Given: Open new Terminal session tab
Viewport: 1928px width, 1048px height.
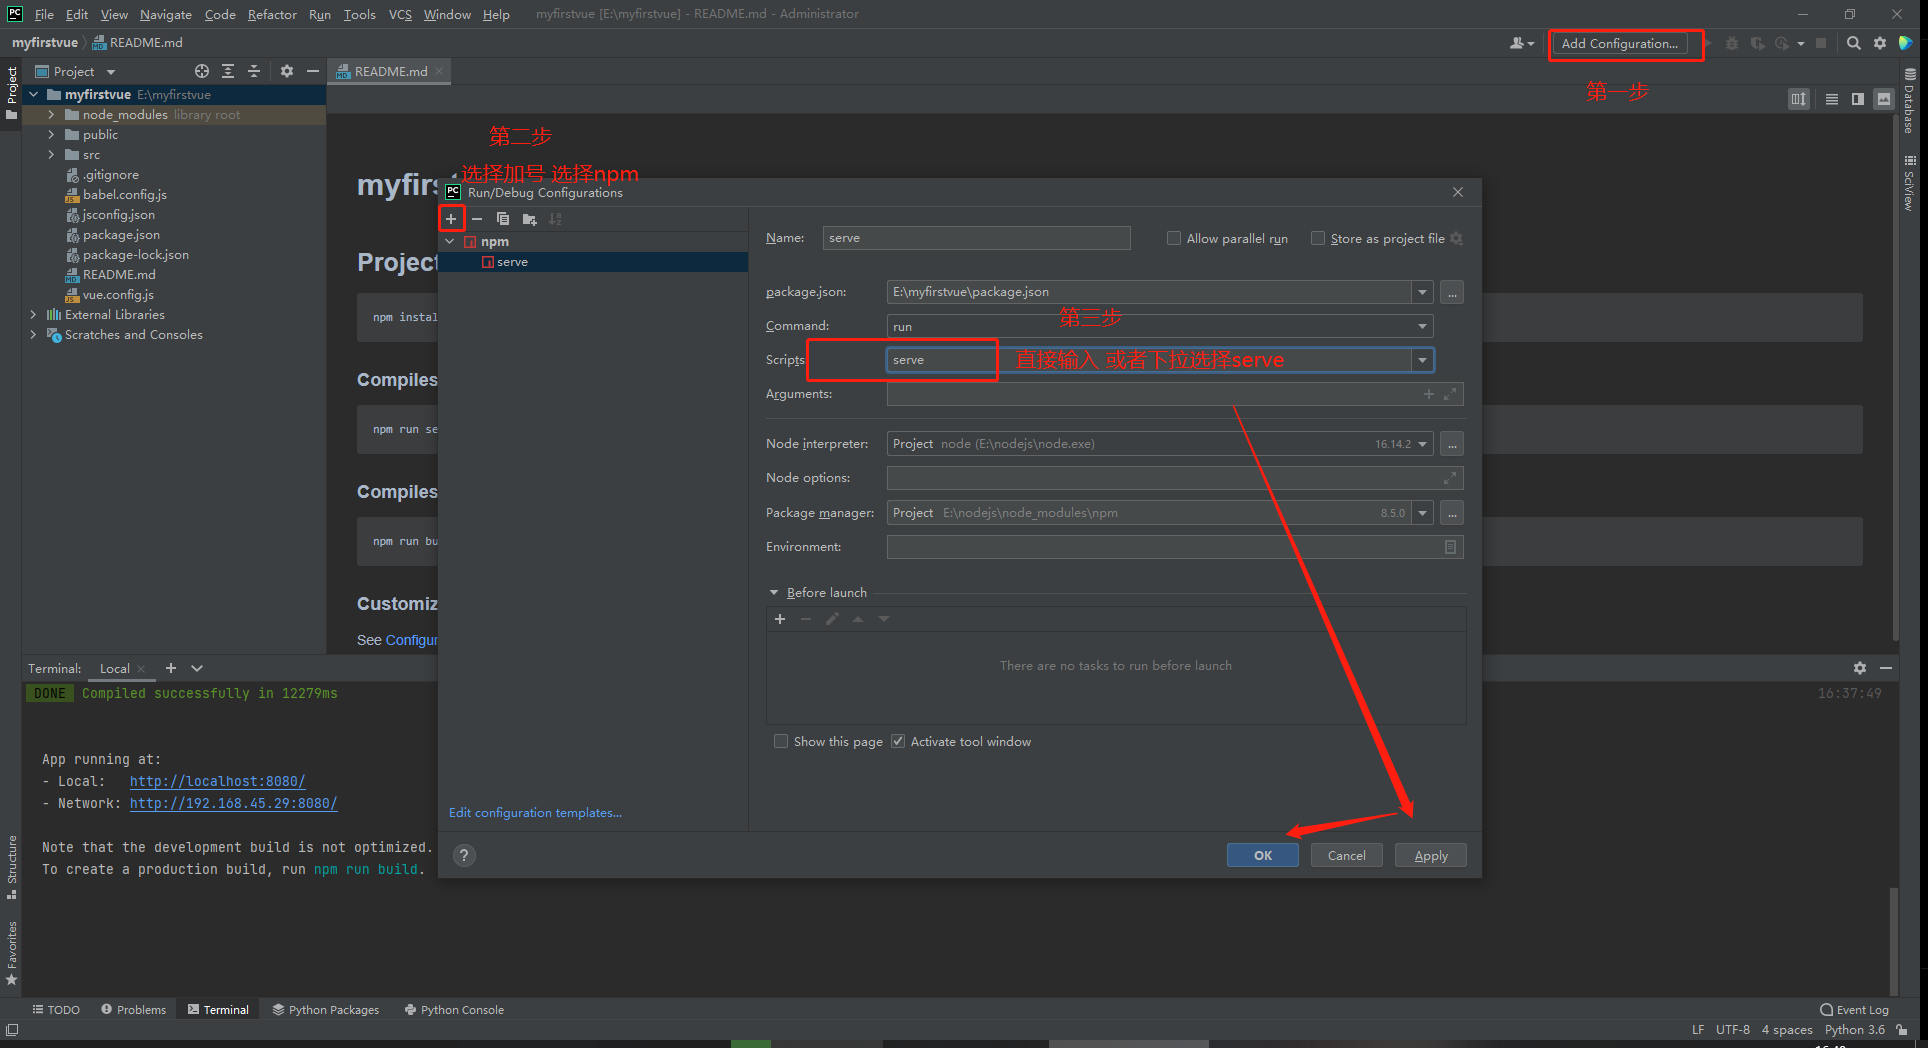Looking at the screenshot, I should pyautogui.click(x=171, y=668).
